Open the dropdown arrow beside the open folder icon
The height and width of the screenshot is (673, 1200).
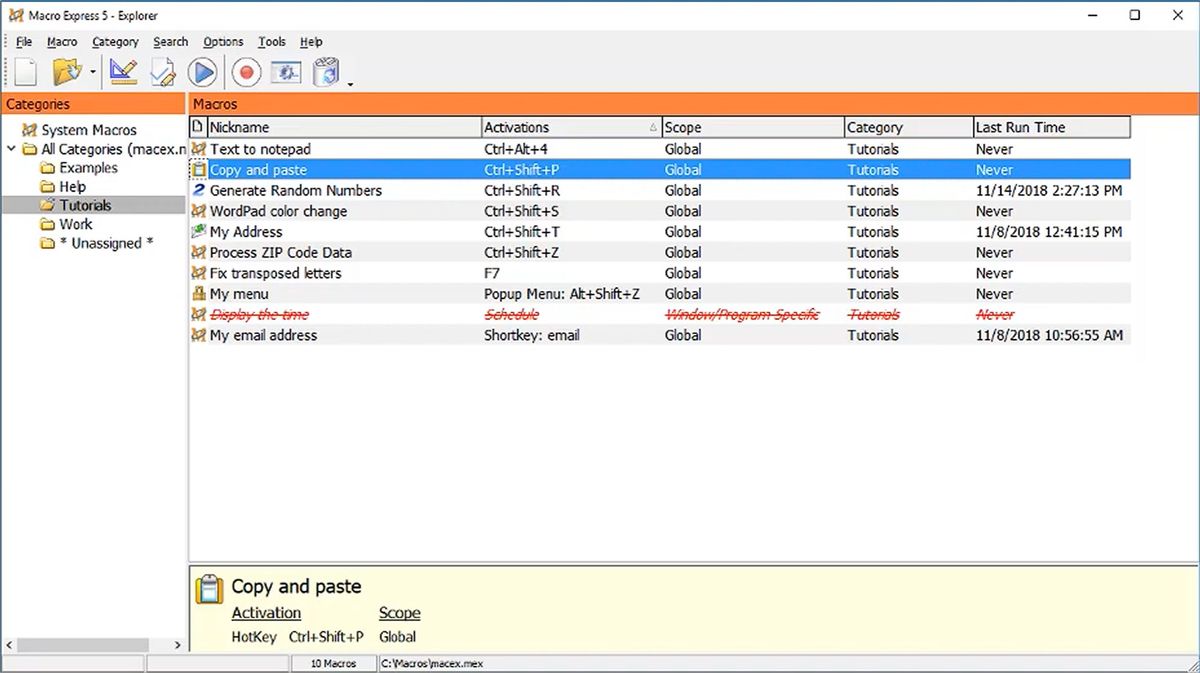pyautogui.click(x=93, y=73)
